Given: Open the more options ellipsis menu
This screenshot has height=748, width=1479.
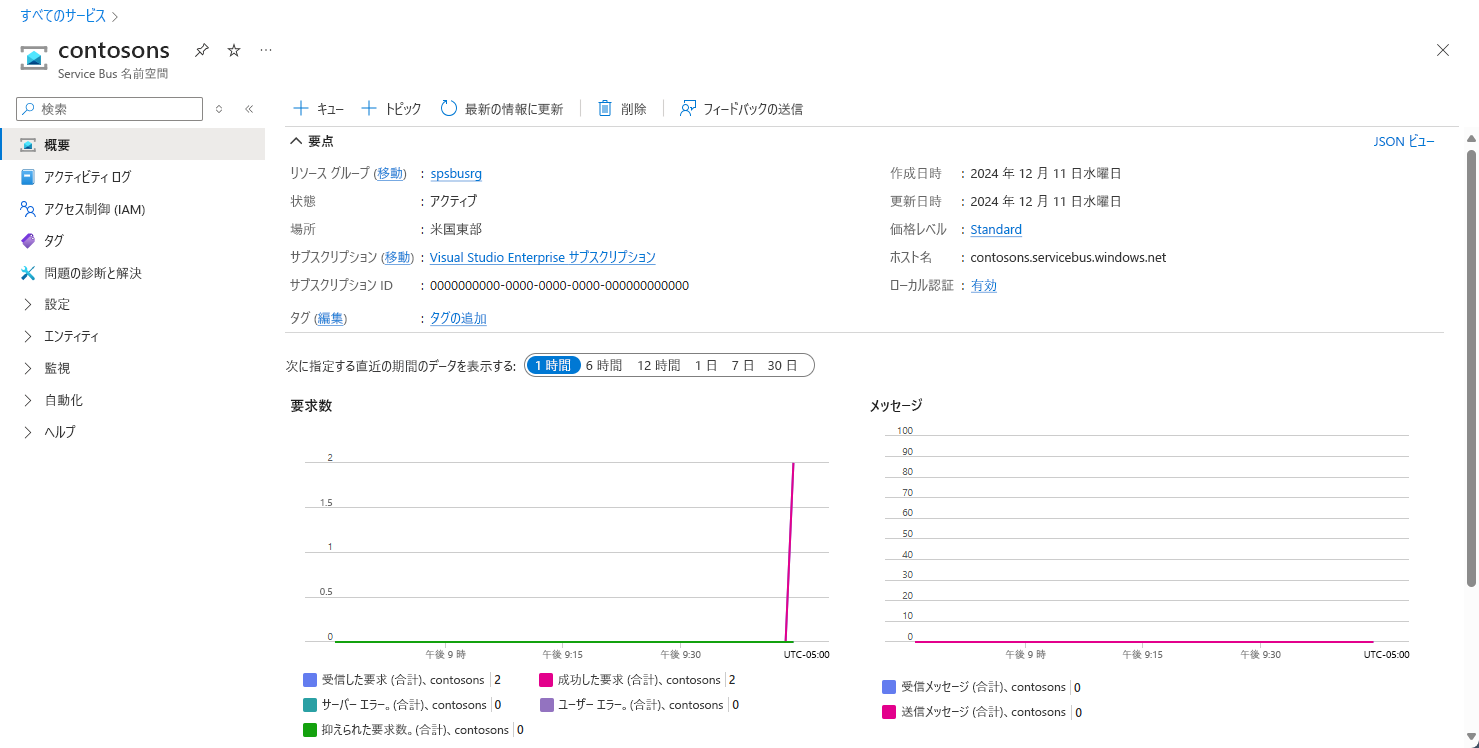Looking at the screenshot, I should tap(265, 50).
